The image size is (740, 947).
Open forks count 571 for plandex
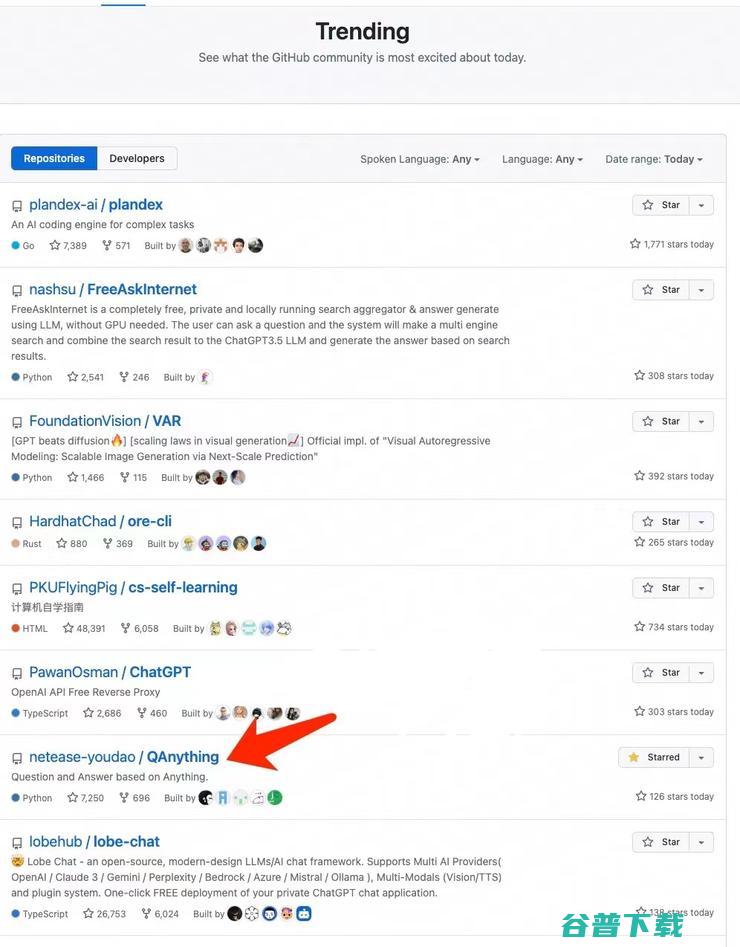pos(116,245)
